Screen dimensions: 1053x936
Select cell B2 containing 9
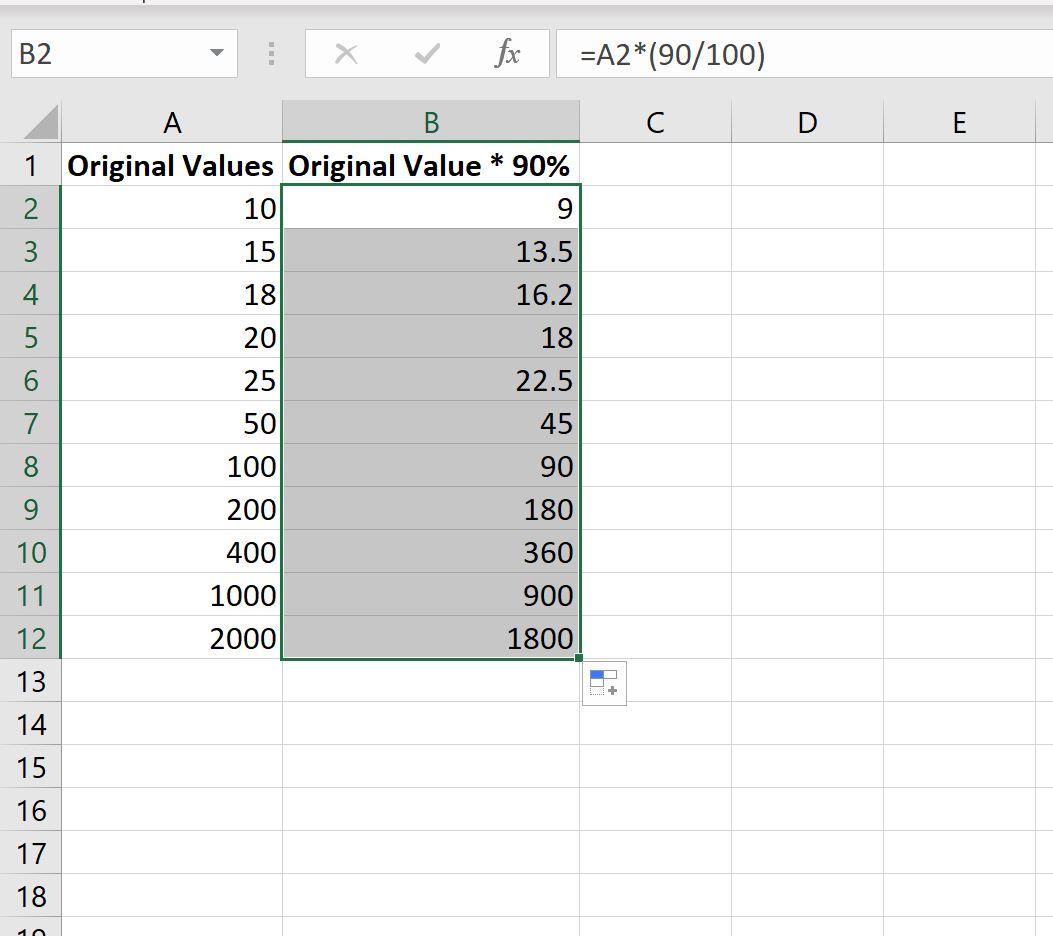(430, 209)
